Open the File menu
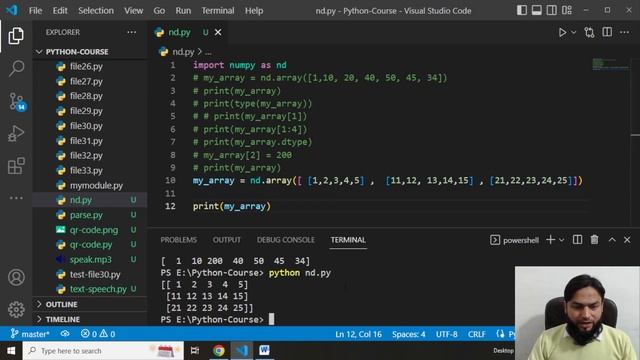The image size is (640, 360). click(36, 11)
